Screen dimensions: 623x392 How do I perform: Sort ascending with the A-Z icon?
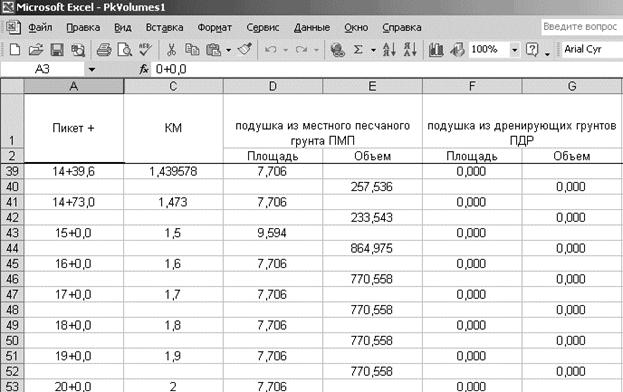click(x=389, y=50)
